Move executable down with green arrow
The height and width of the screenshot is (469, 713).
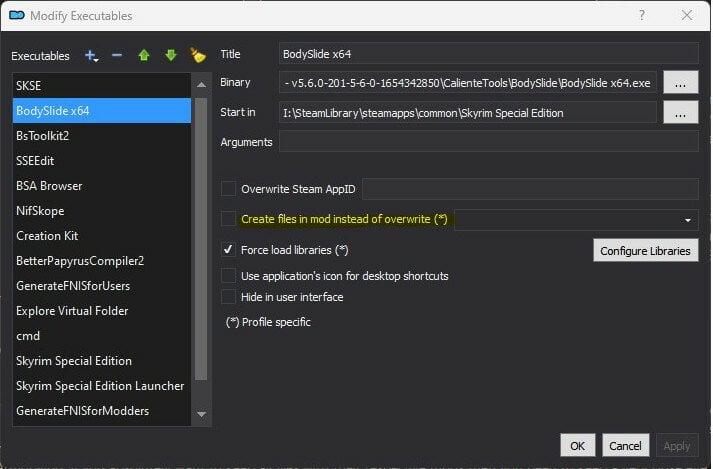coord(171,55)
